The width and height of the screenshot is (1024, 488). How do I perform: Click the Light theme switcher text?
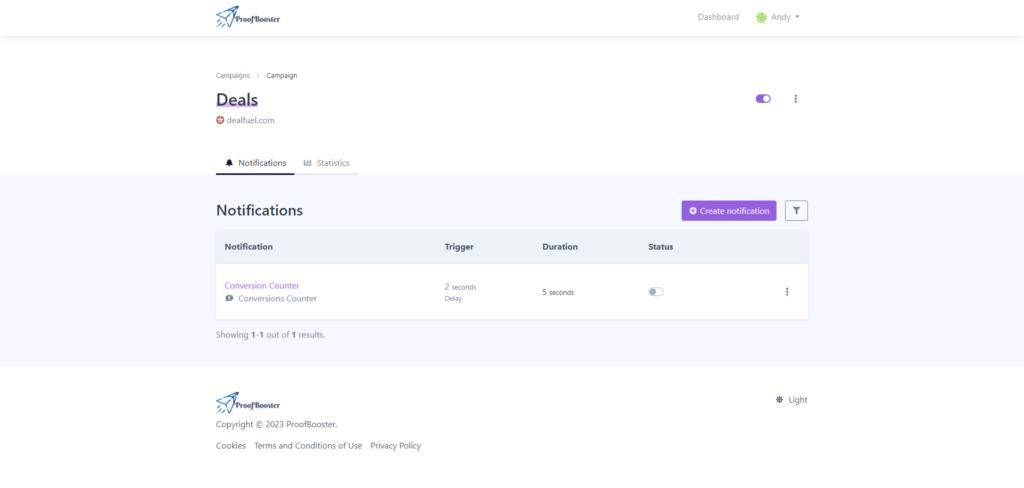click(797, 400)
